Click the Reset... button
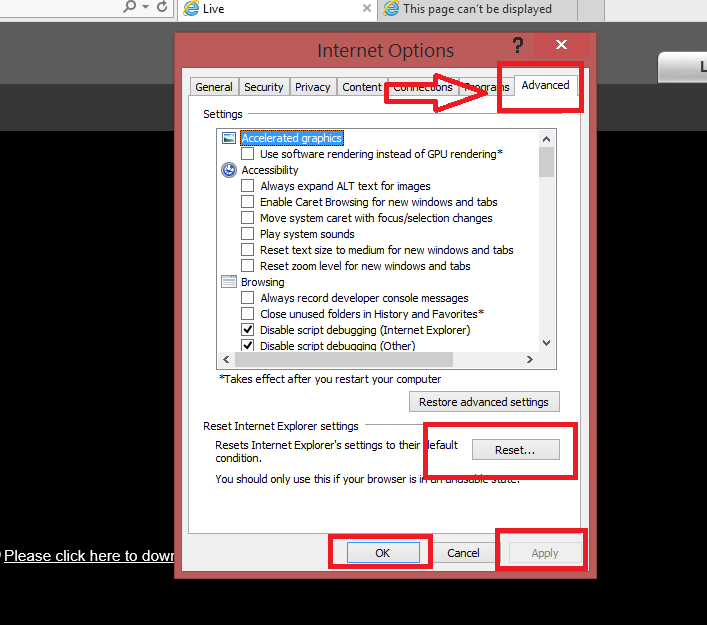Image resolution: width=707 pixels, height=625 pixels. coord(515,450)
